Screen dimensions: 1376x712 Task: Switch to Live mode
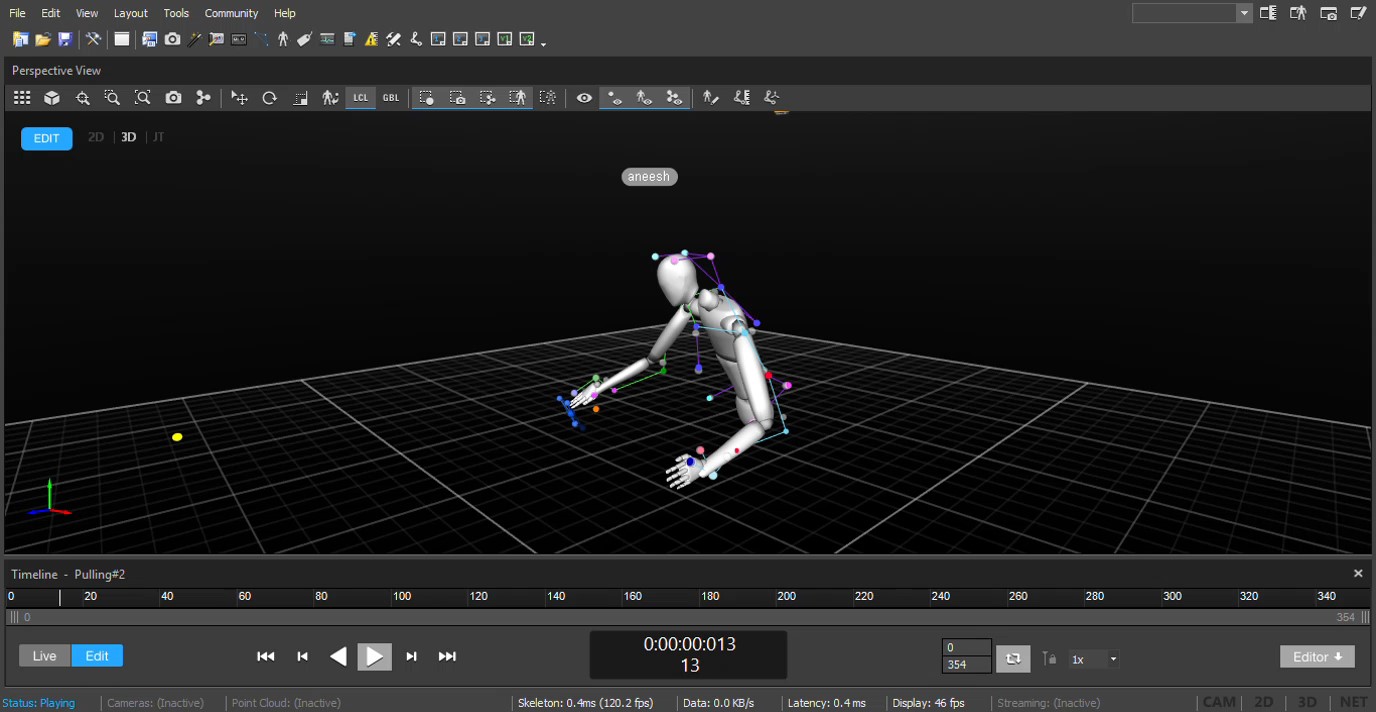[x=45, y=656]
